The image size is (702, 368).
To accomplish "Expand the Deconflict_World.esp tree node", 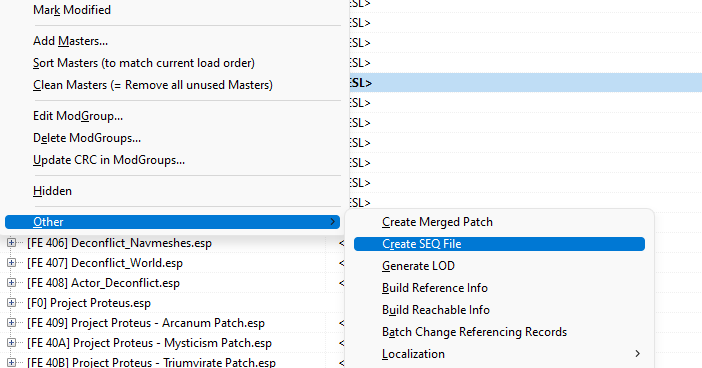I will pyautogui.click(x=11, y=263).
